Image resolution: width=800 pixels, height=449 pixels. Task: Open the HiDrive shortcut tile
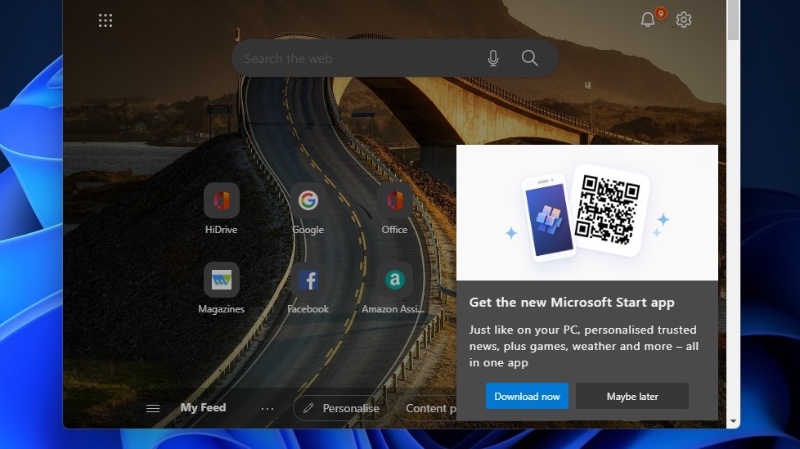(x=221, y=201)
